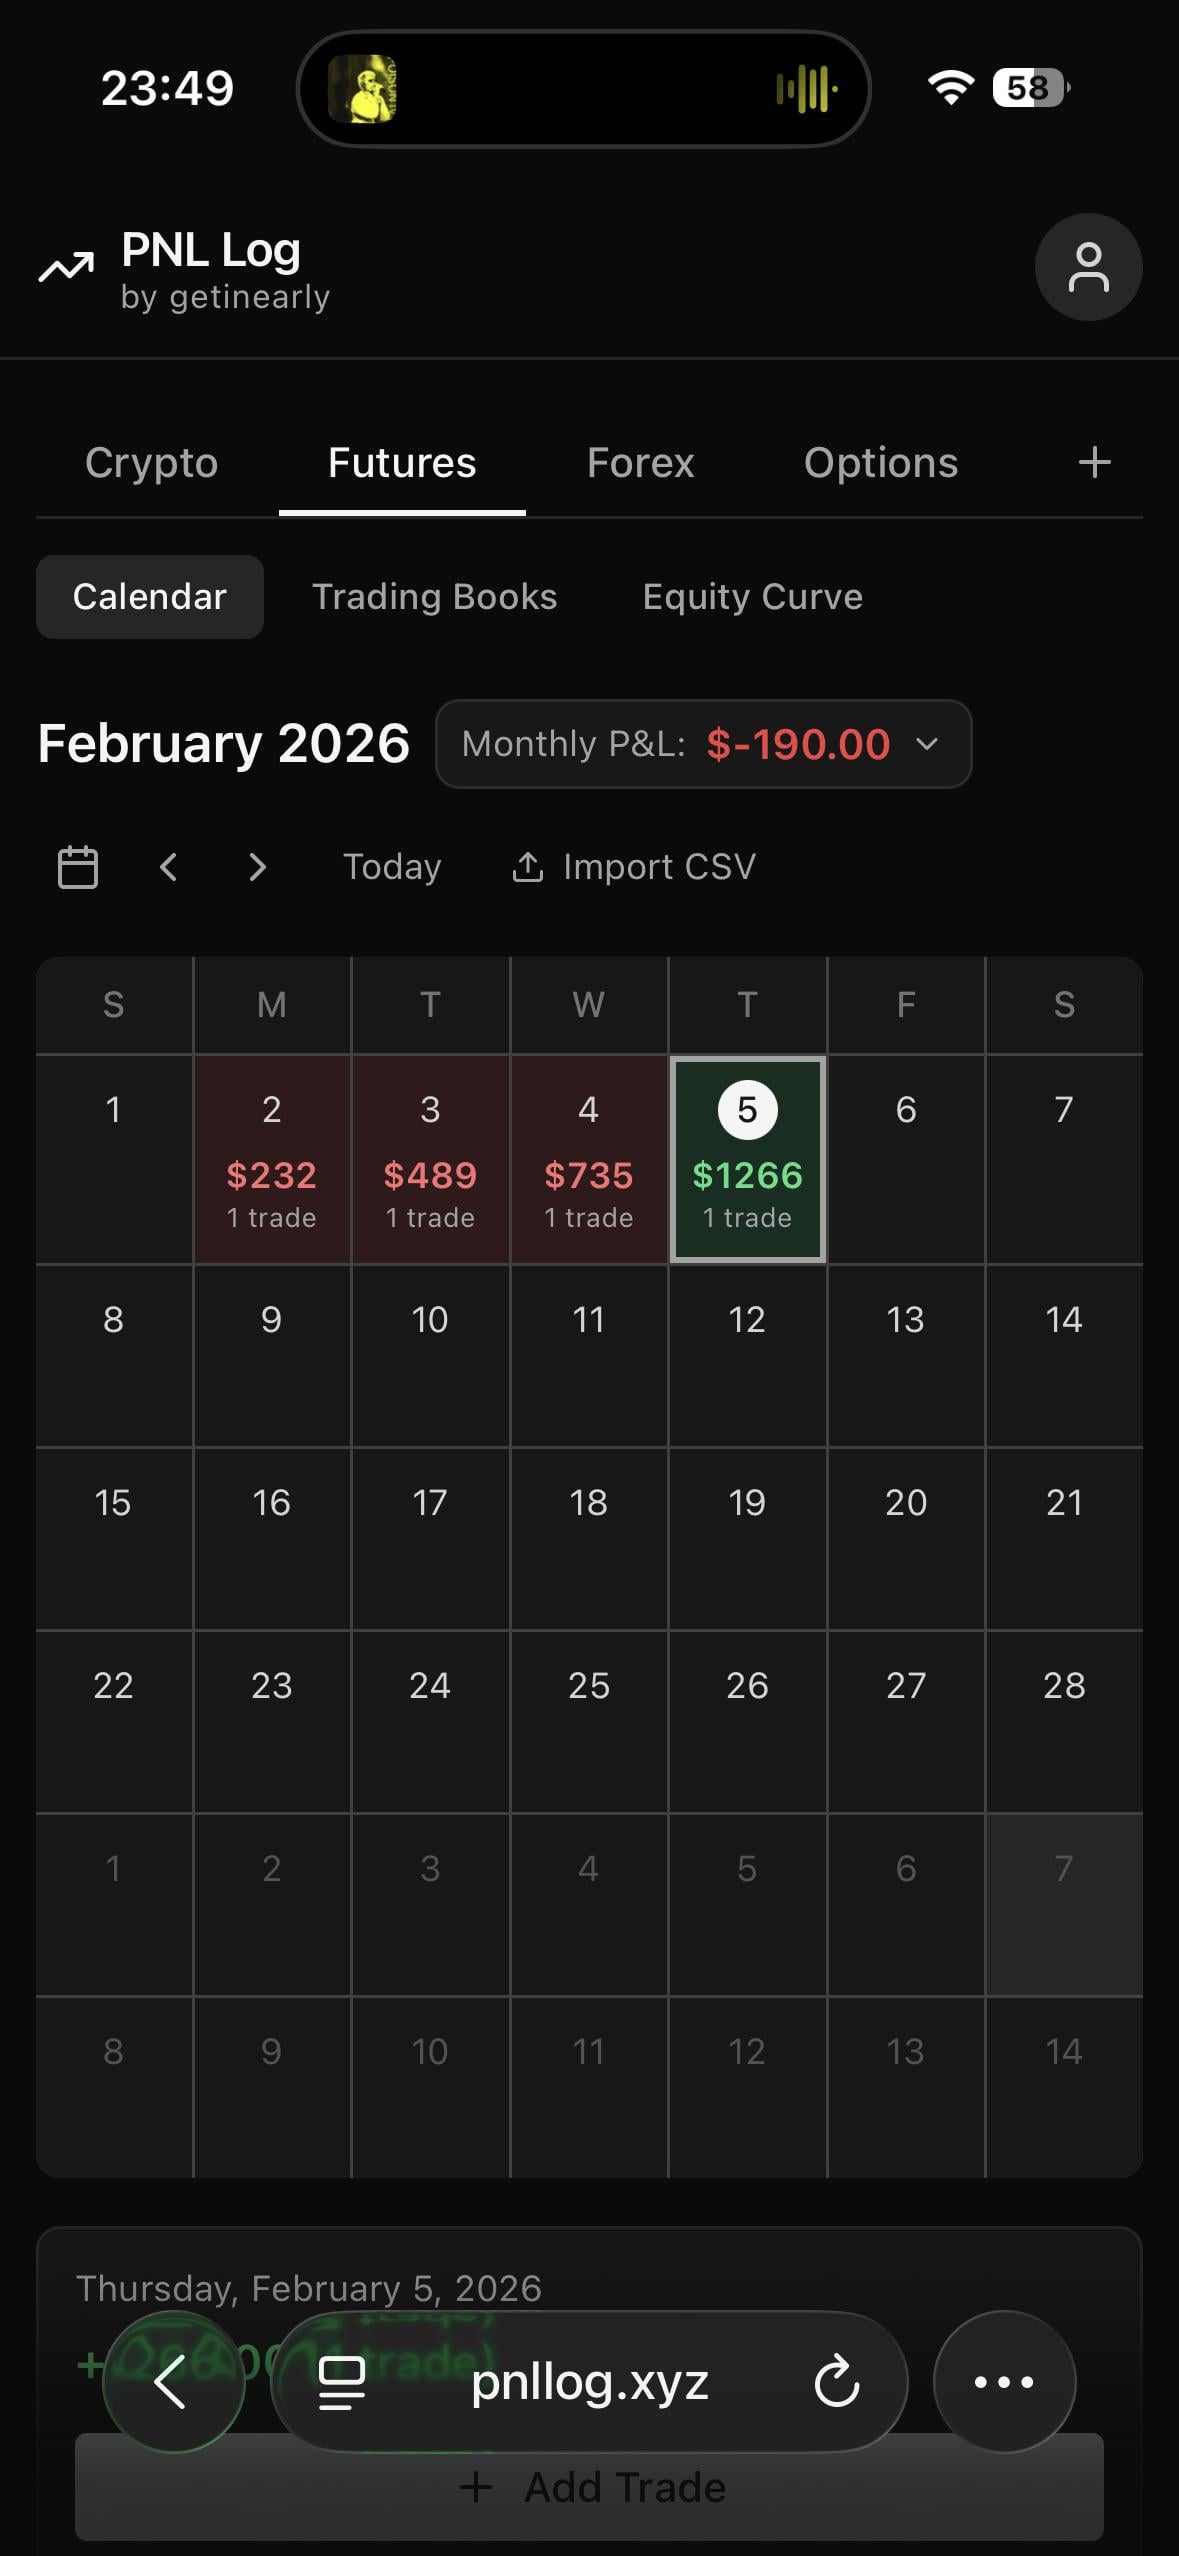1179x2556 pixels.
Task: Add a new market tab with plus icon
Action: click(1094, 462)
